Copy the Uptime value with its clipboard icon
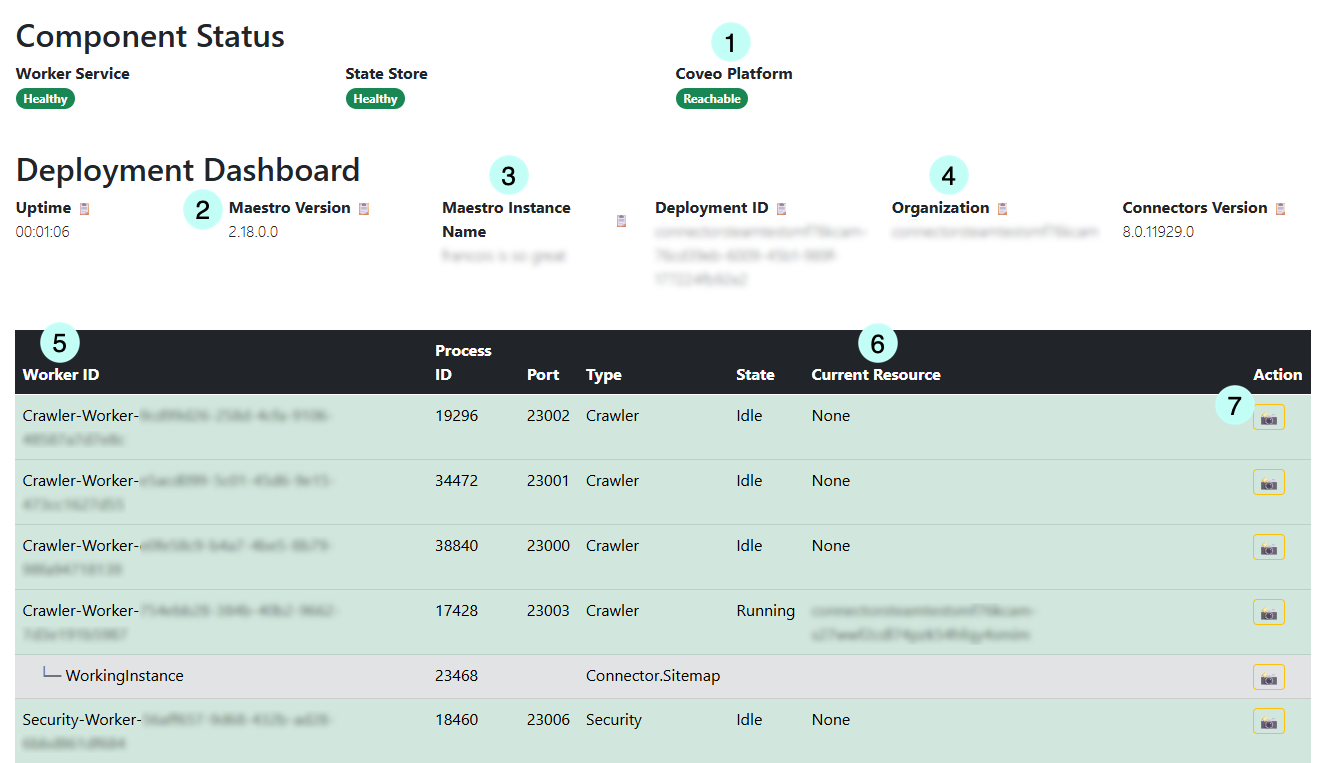Screen dimensions: 1326x763 (x=84, y=207)
